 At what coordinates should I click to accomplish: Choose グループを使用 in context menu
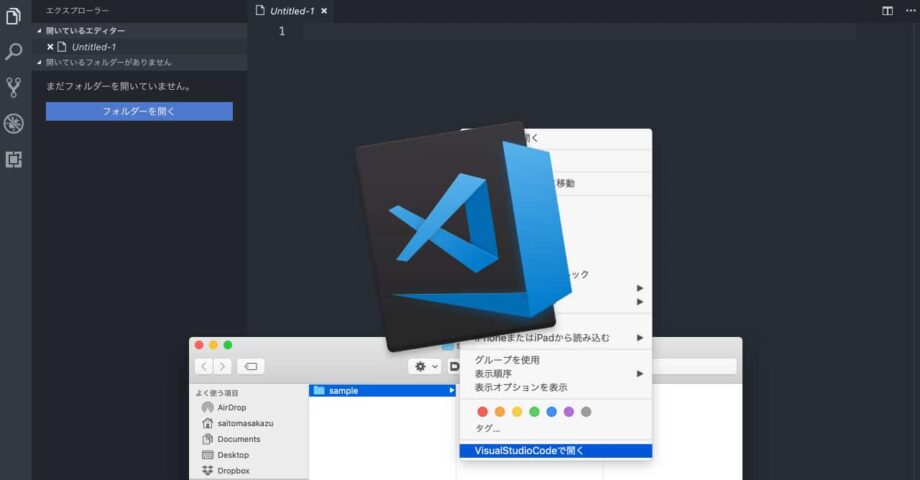(x=556, y=360)
